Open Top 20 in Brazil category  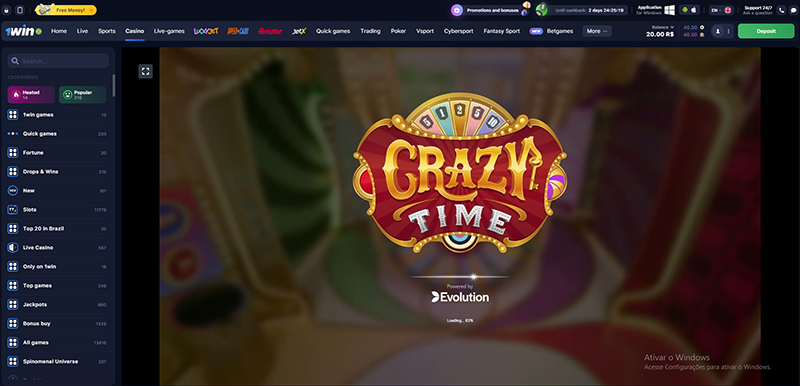pos(58,228)
